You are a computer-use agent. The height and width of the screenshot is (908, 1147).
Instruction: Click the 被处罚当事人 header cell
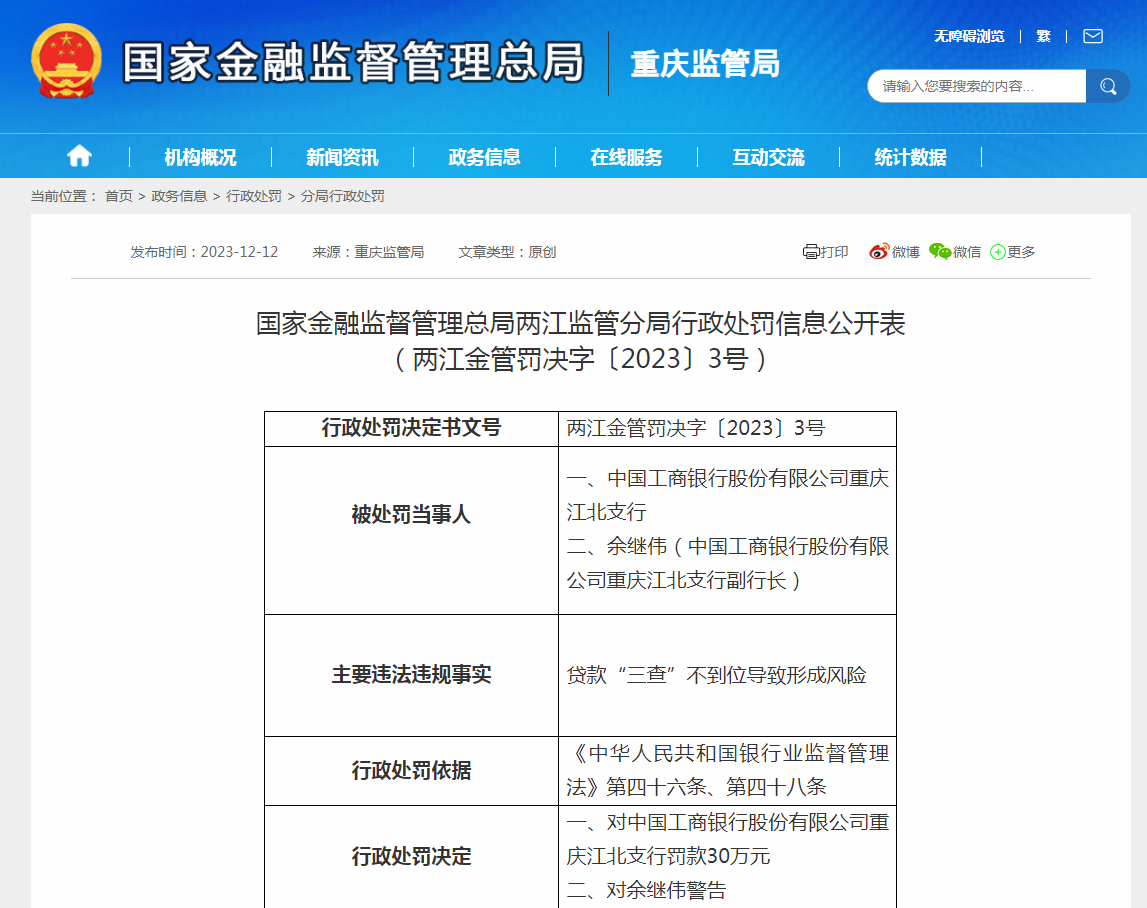[x=411, y=530]
